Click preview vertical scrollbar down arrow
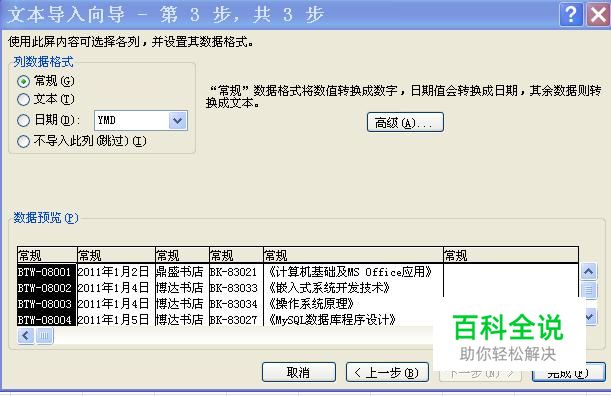This screenshot has width=611, height=396. pyautogui.click(x=590, y=316)
